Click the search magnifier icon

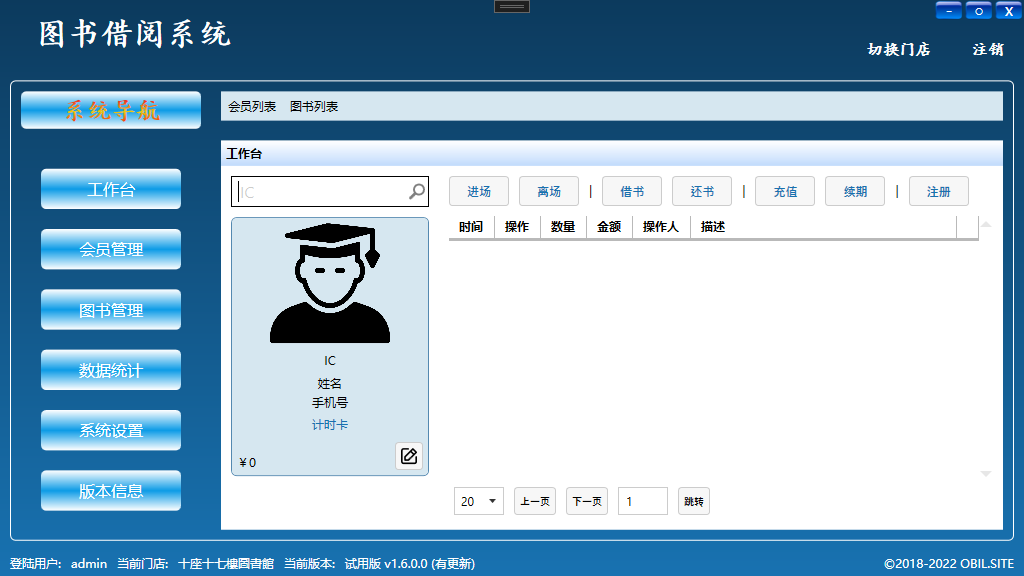coord(414,190)
